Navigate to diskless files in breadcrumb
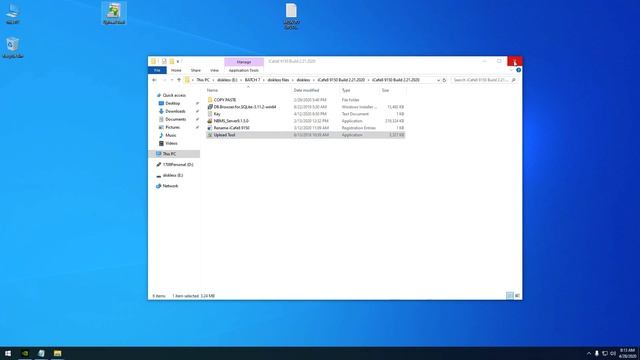This screenshot has width=640, height=360. [278, 80]
